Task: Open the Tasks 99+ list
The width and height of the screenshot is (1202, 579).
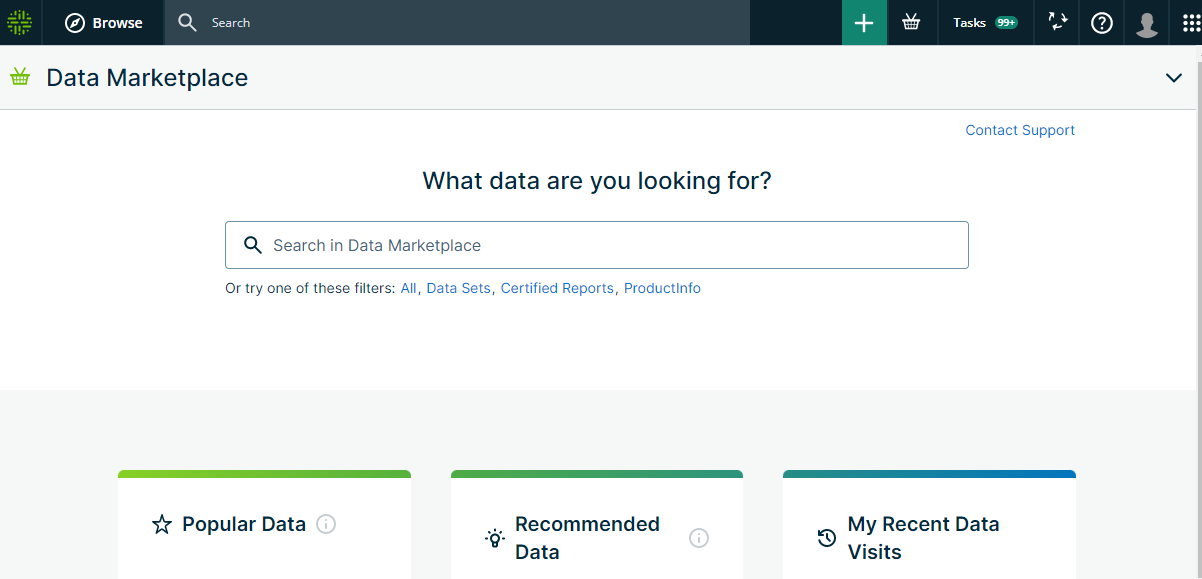Action: [984, 23]
